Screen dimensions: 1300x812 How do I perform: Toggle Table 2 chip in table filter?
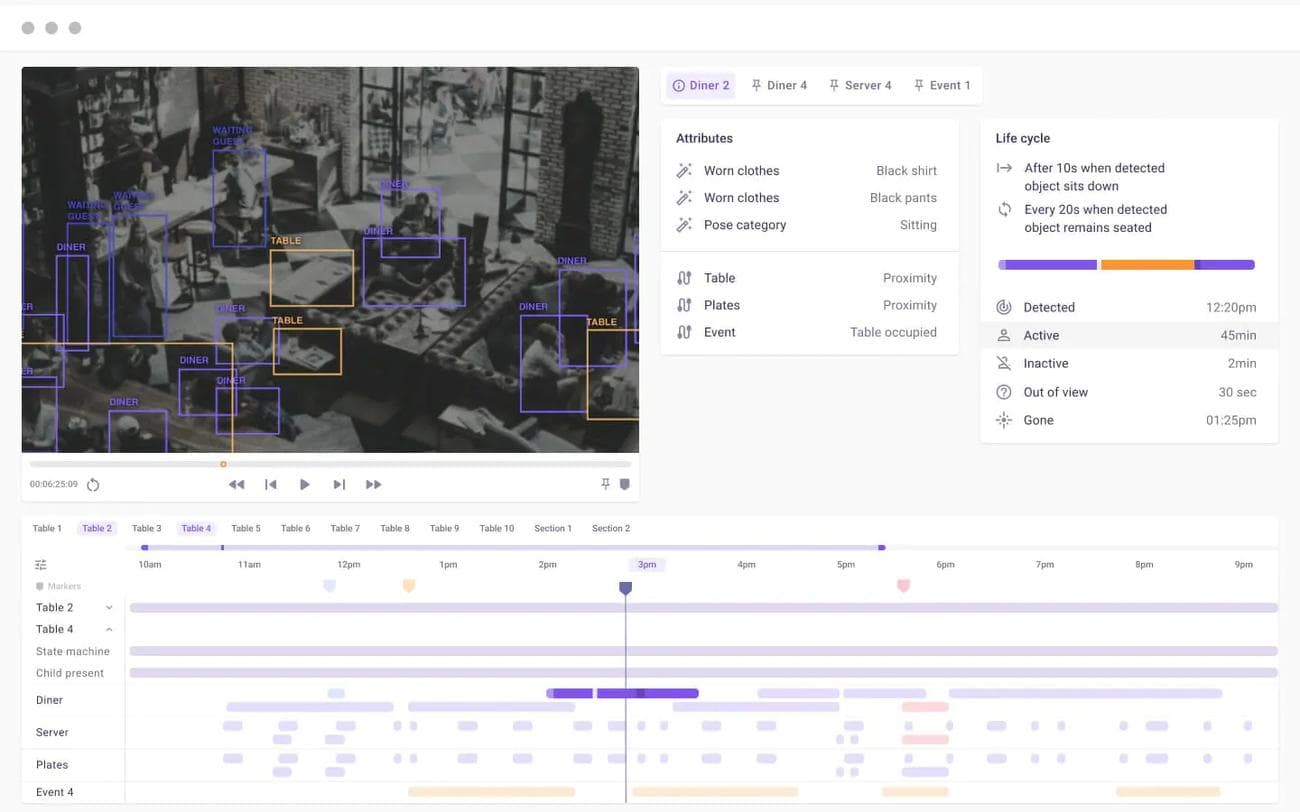[97, 528]
